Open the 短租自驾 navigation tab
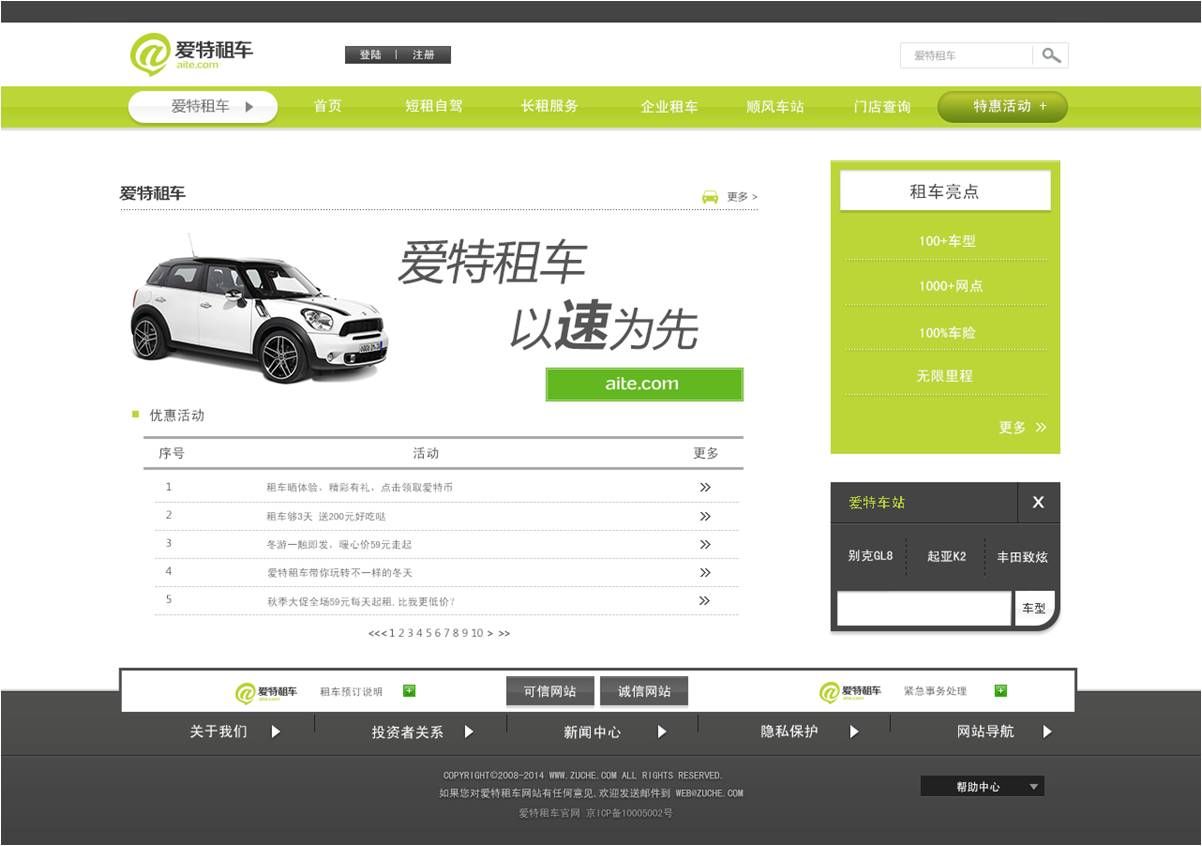Image resolution: width=1202 pixels, height=846 pixels. coord(434,107)
